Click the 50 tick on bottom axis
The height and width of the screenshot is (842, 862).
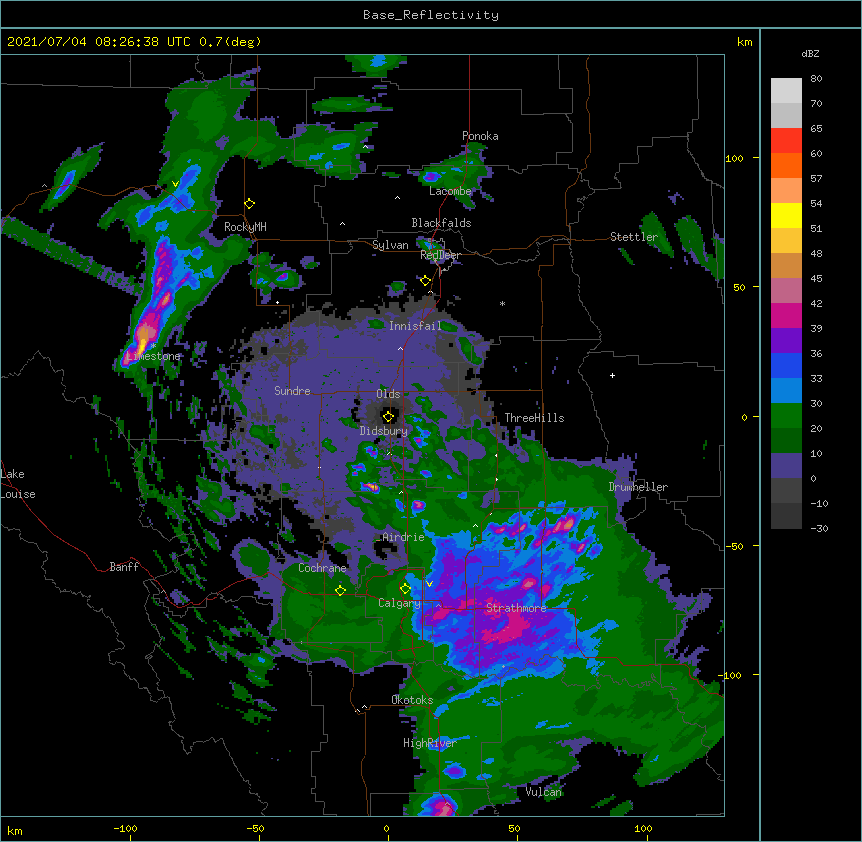coord(515,828)
